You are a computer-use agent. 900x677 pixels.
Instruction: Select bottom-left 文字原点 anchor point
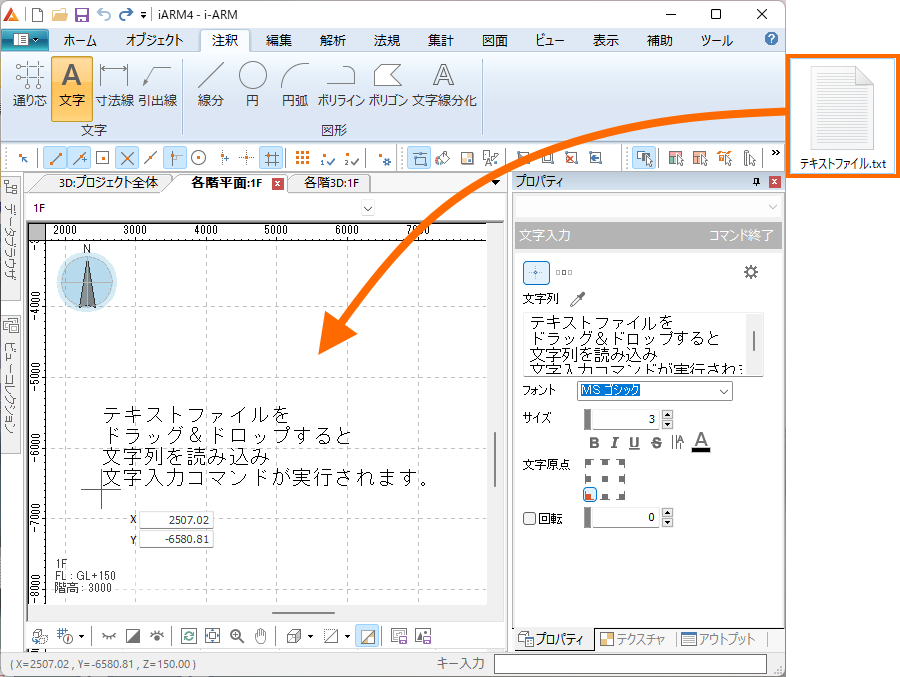[589, 495]
